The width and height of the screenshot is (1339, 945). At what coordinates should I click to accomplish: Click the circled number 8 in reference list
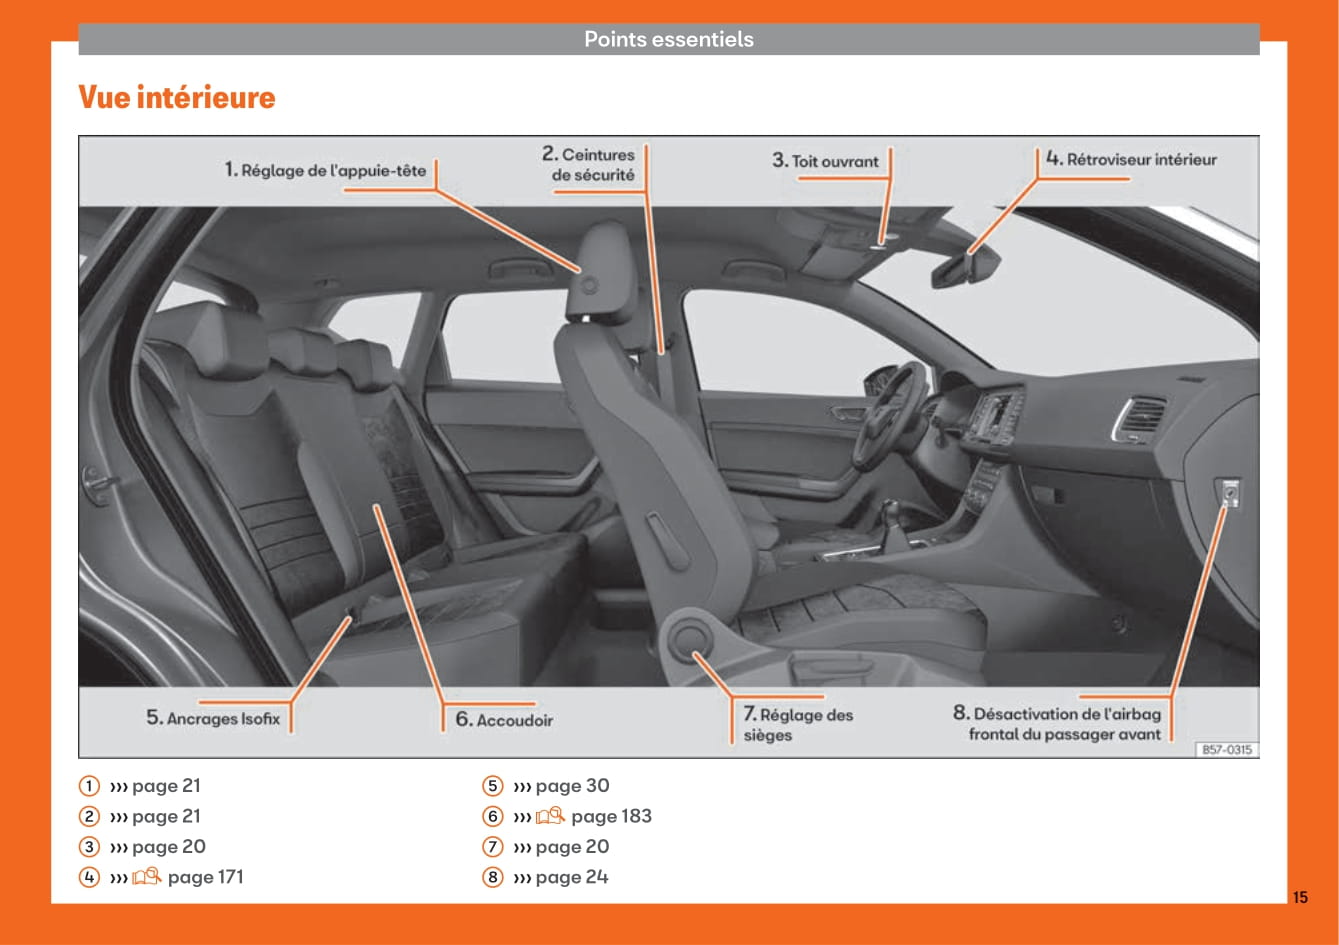(x=492, y=877)
